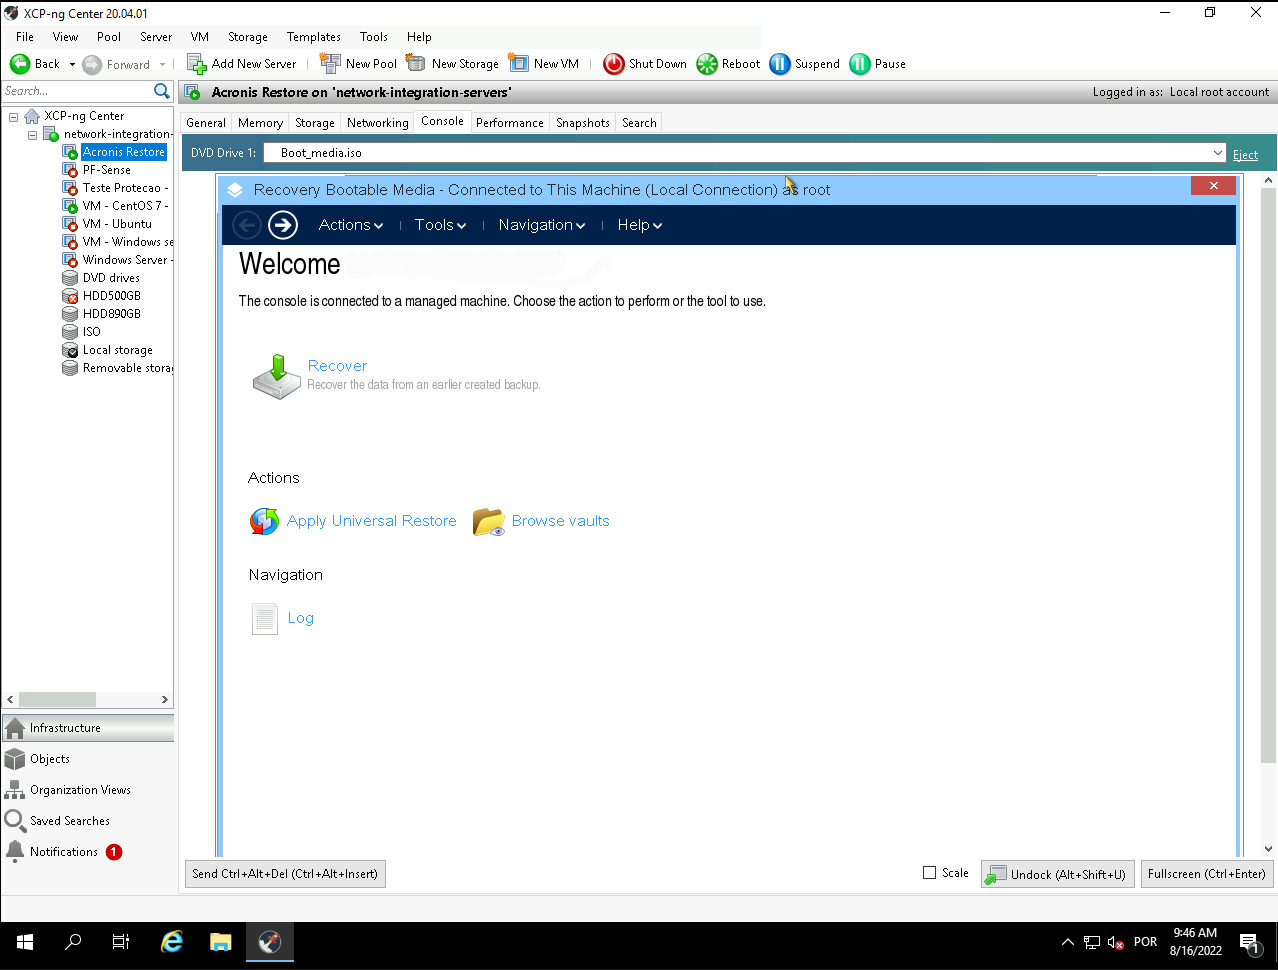Open the DVD Drive 1 dropdown
Screen dimensions: 1278x970
pyautogui.click(x=1217, y=153)
